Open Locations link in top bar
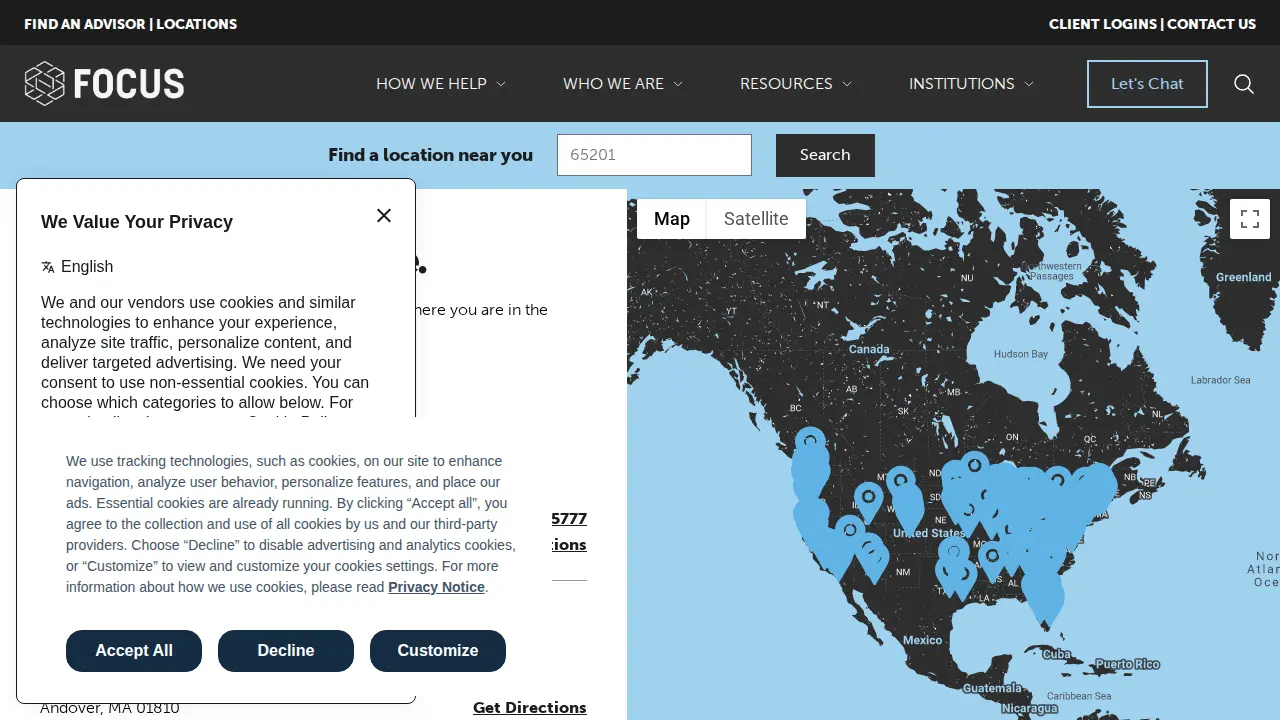Image resolution: width=1280 pixels, height=720 pixels. 197,24
